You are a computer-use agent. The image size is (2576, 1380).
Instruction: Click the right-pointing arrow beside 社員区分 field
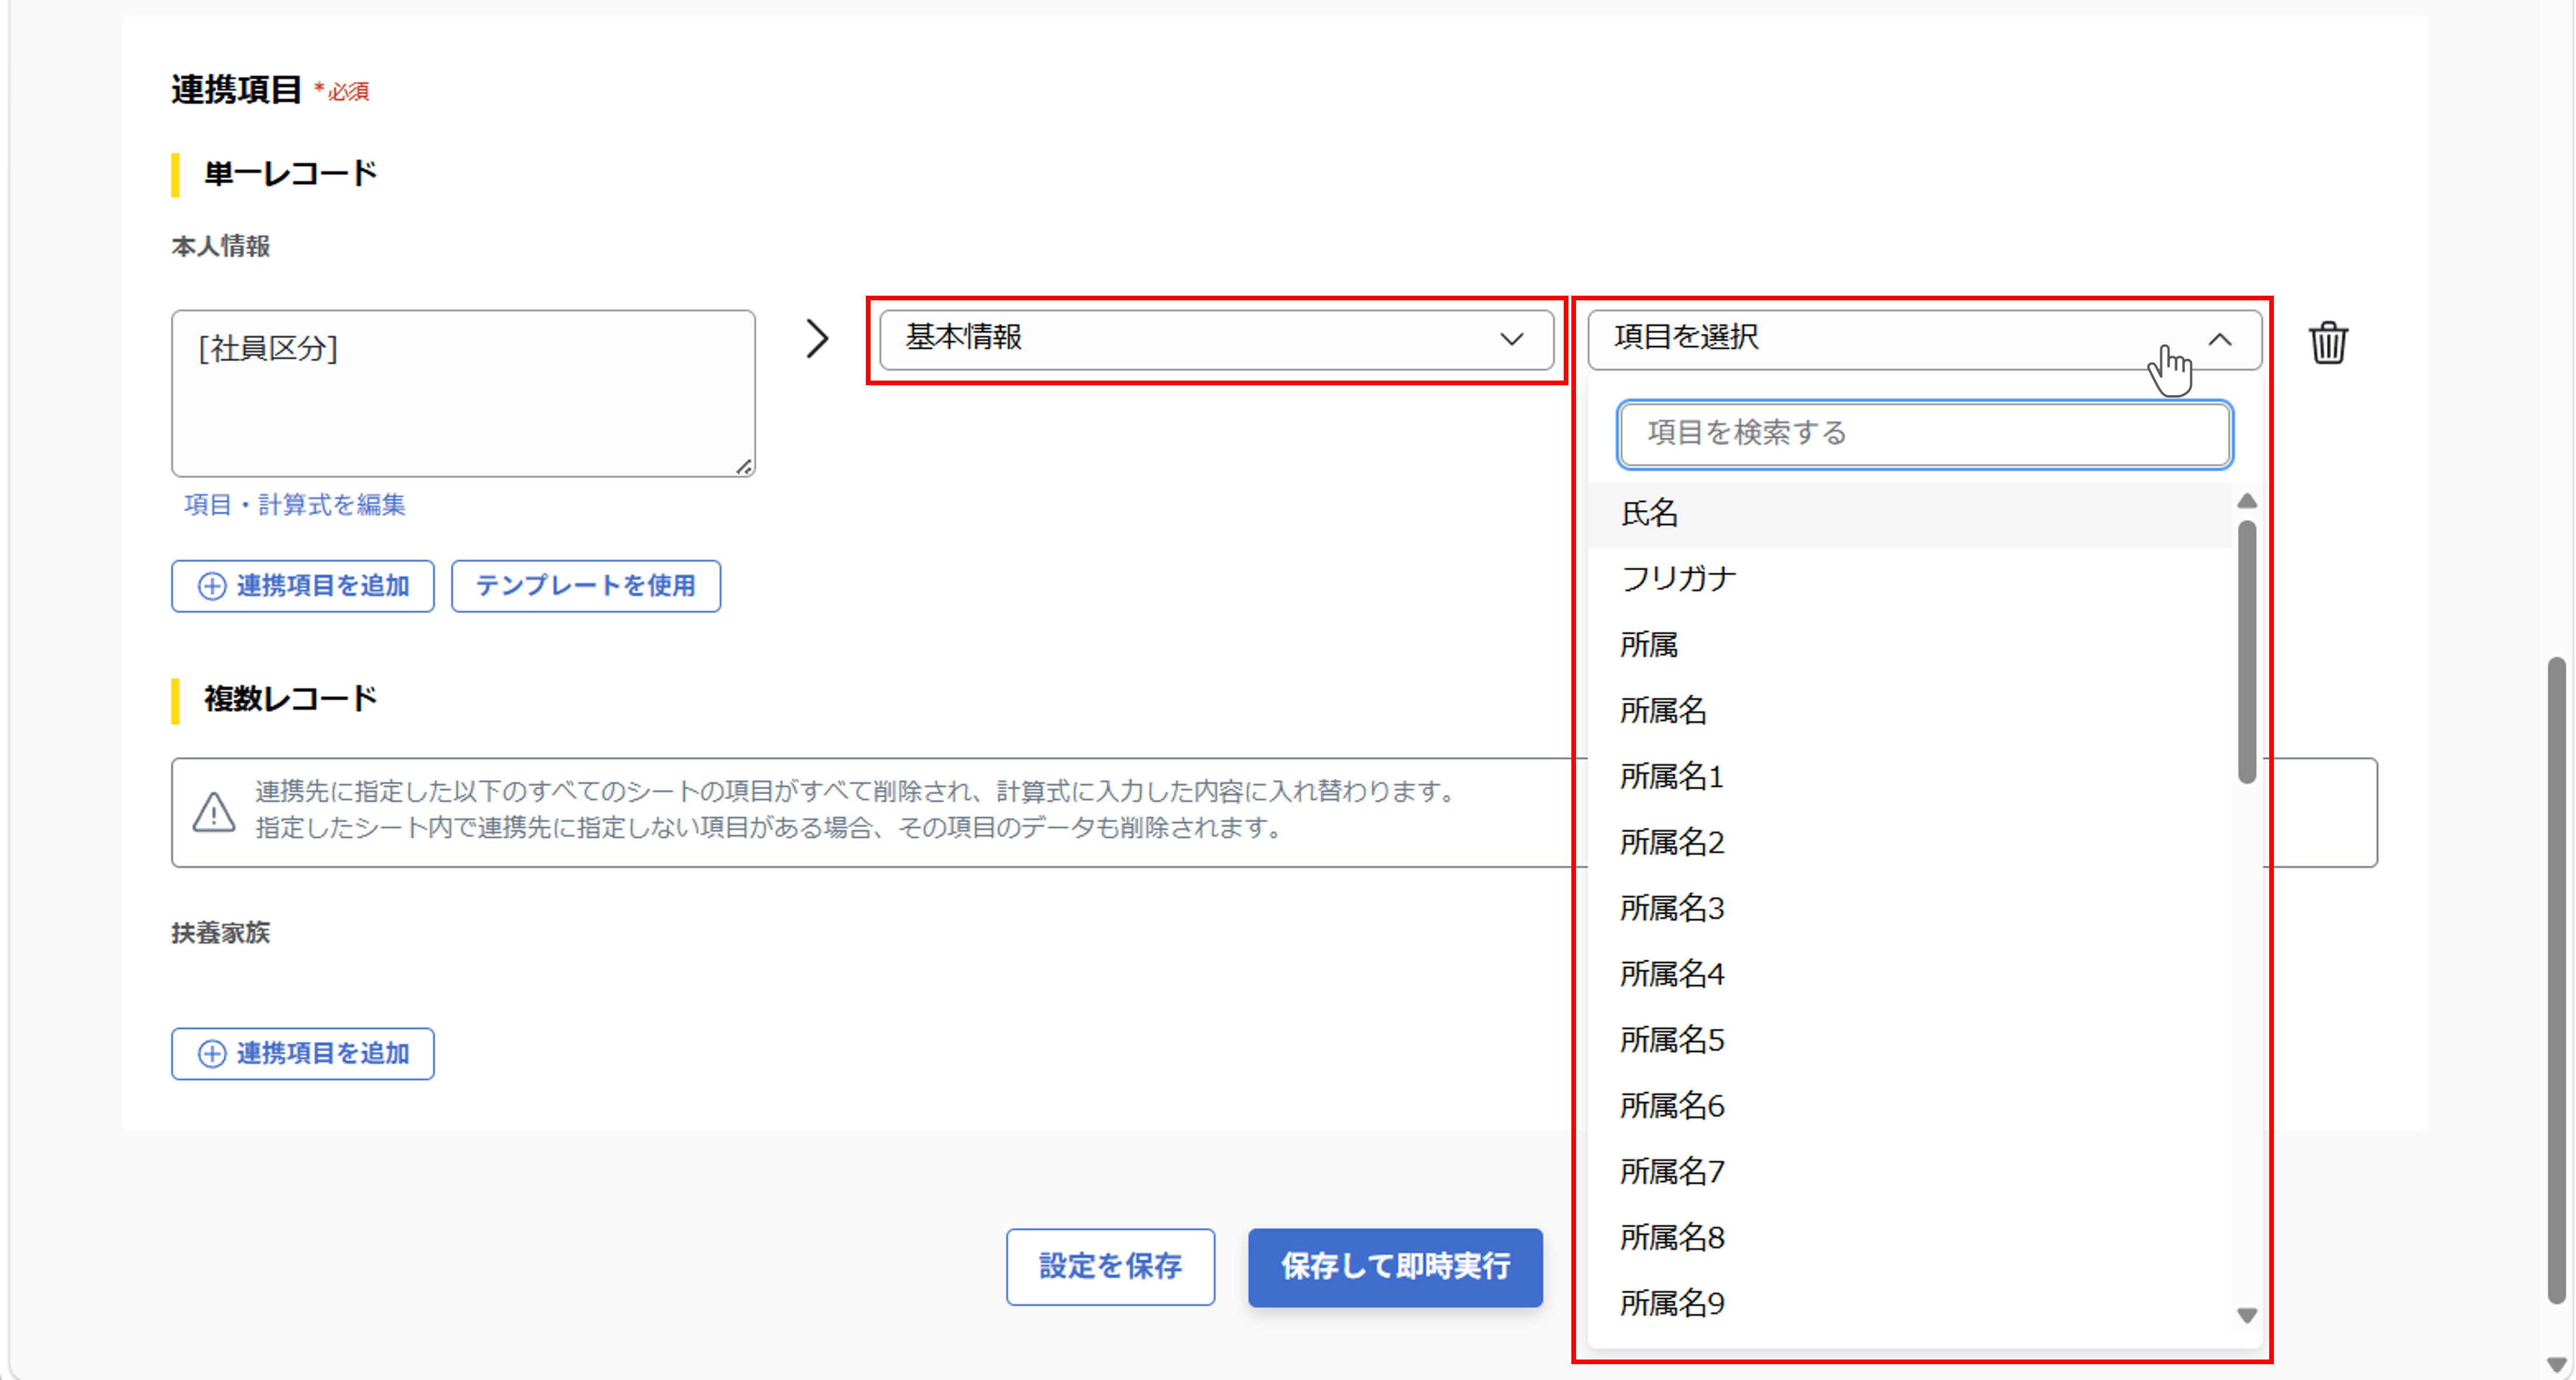click(817, 339)
